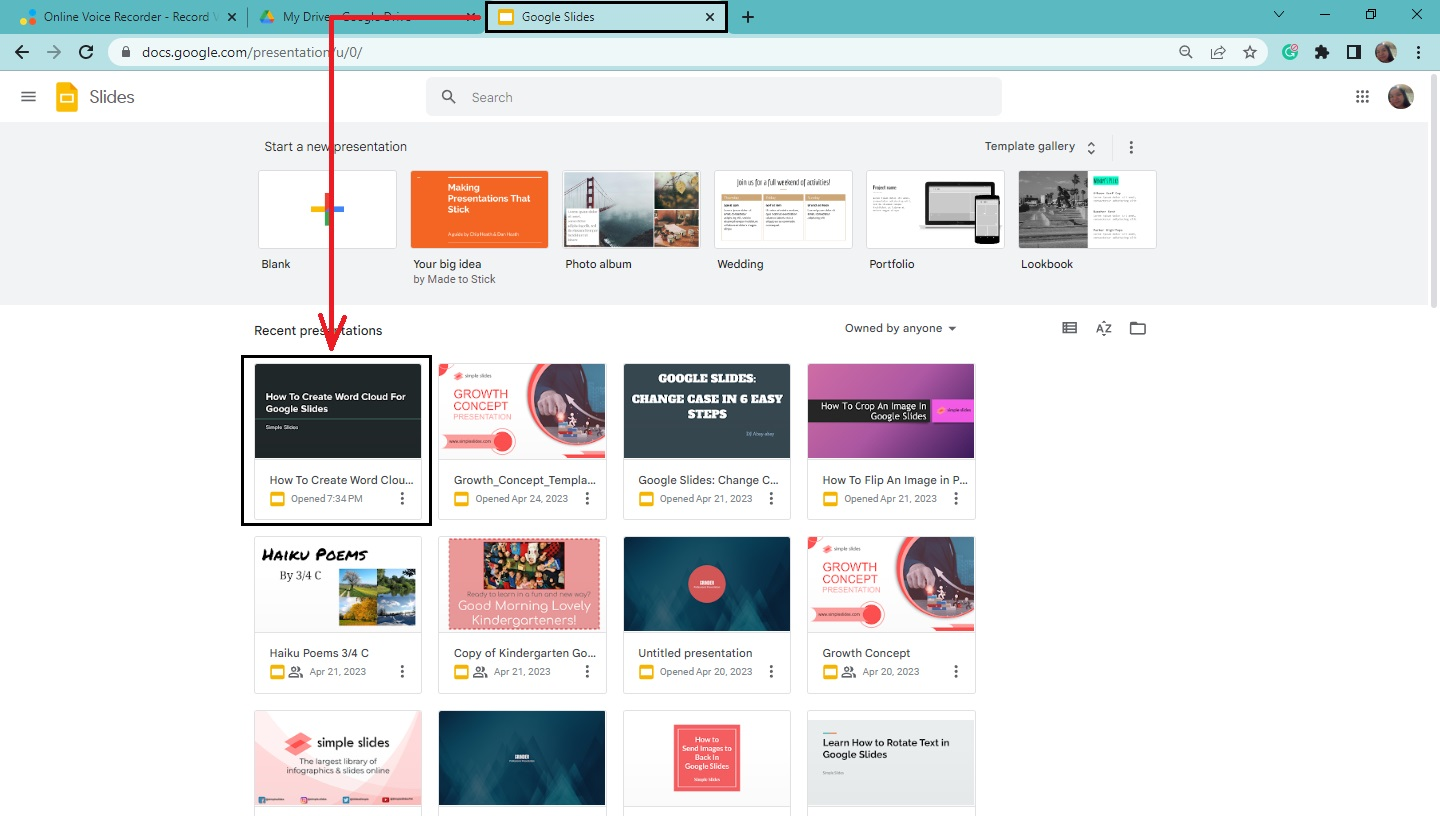
Task: Open How To Crop An Image thumbnail
Action: click(891, 411)
